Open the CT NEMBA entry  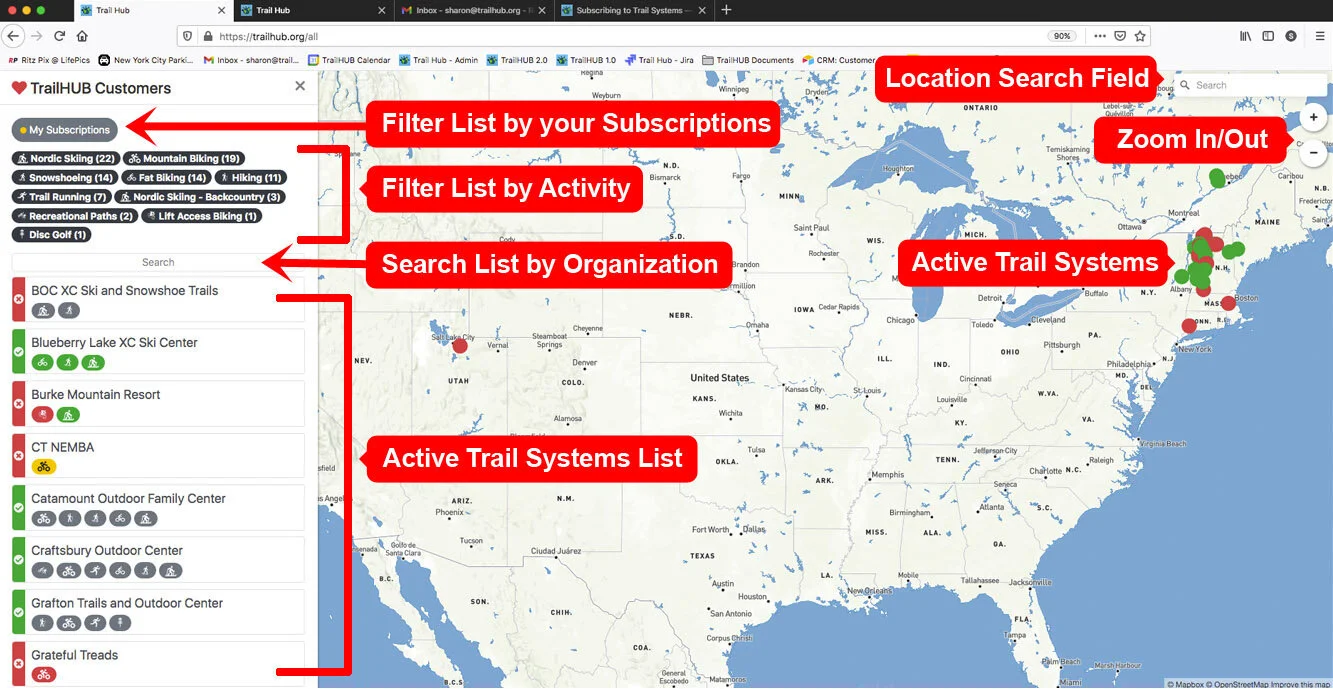pos(158,455)
